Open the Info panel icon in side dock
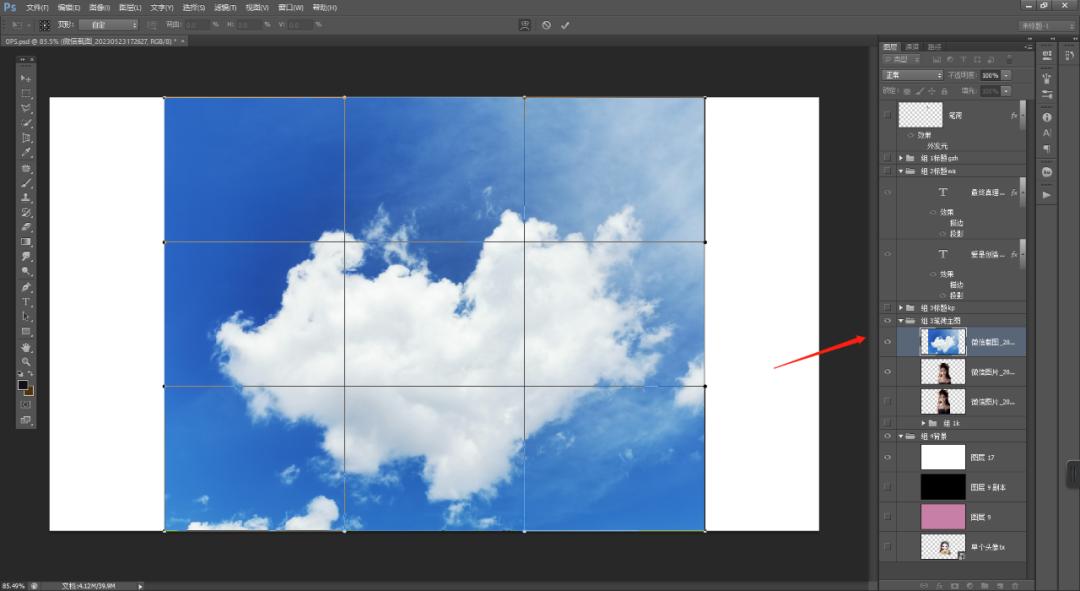The height and width of the screenshot is (591, 1080). click(x=1047, y=117)
